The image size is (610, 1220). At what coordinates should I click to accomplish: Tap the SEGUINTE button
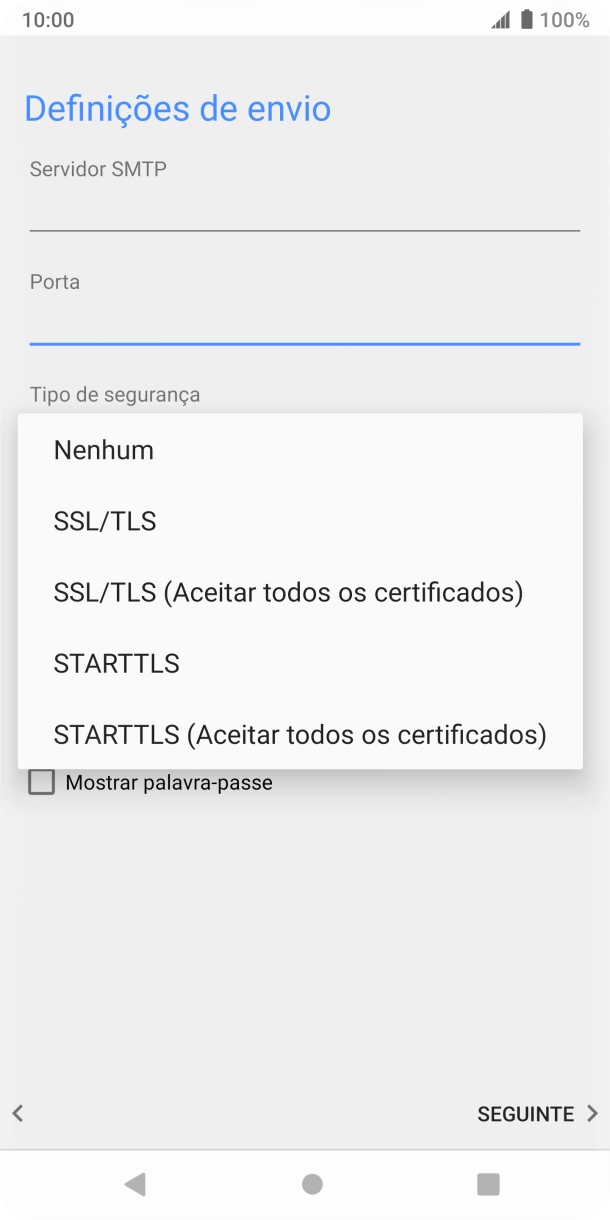(526, 1113)
